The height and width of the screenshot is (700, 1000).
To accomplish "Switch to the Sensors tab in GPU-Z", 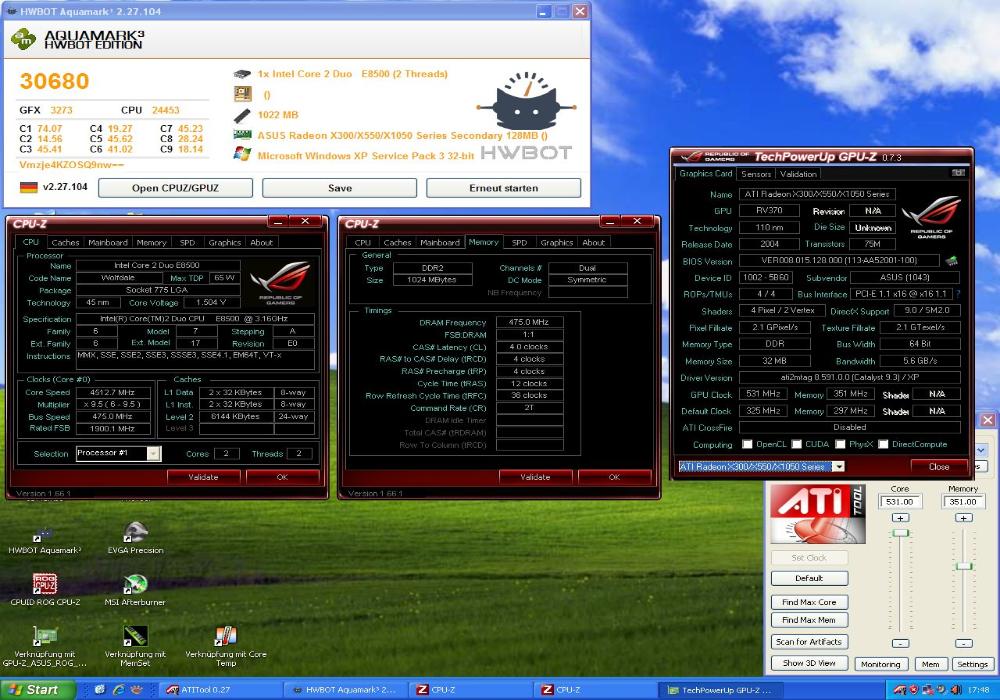I will 756,173.
